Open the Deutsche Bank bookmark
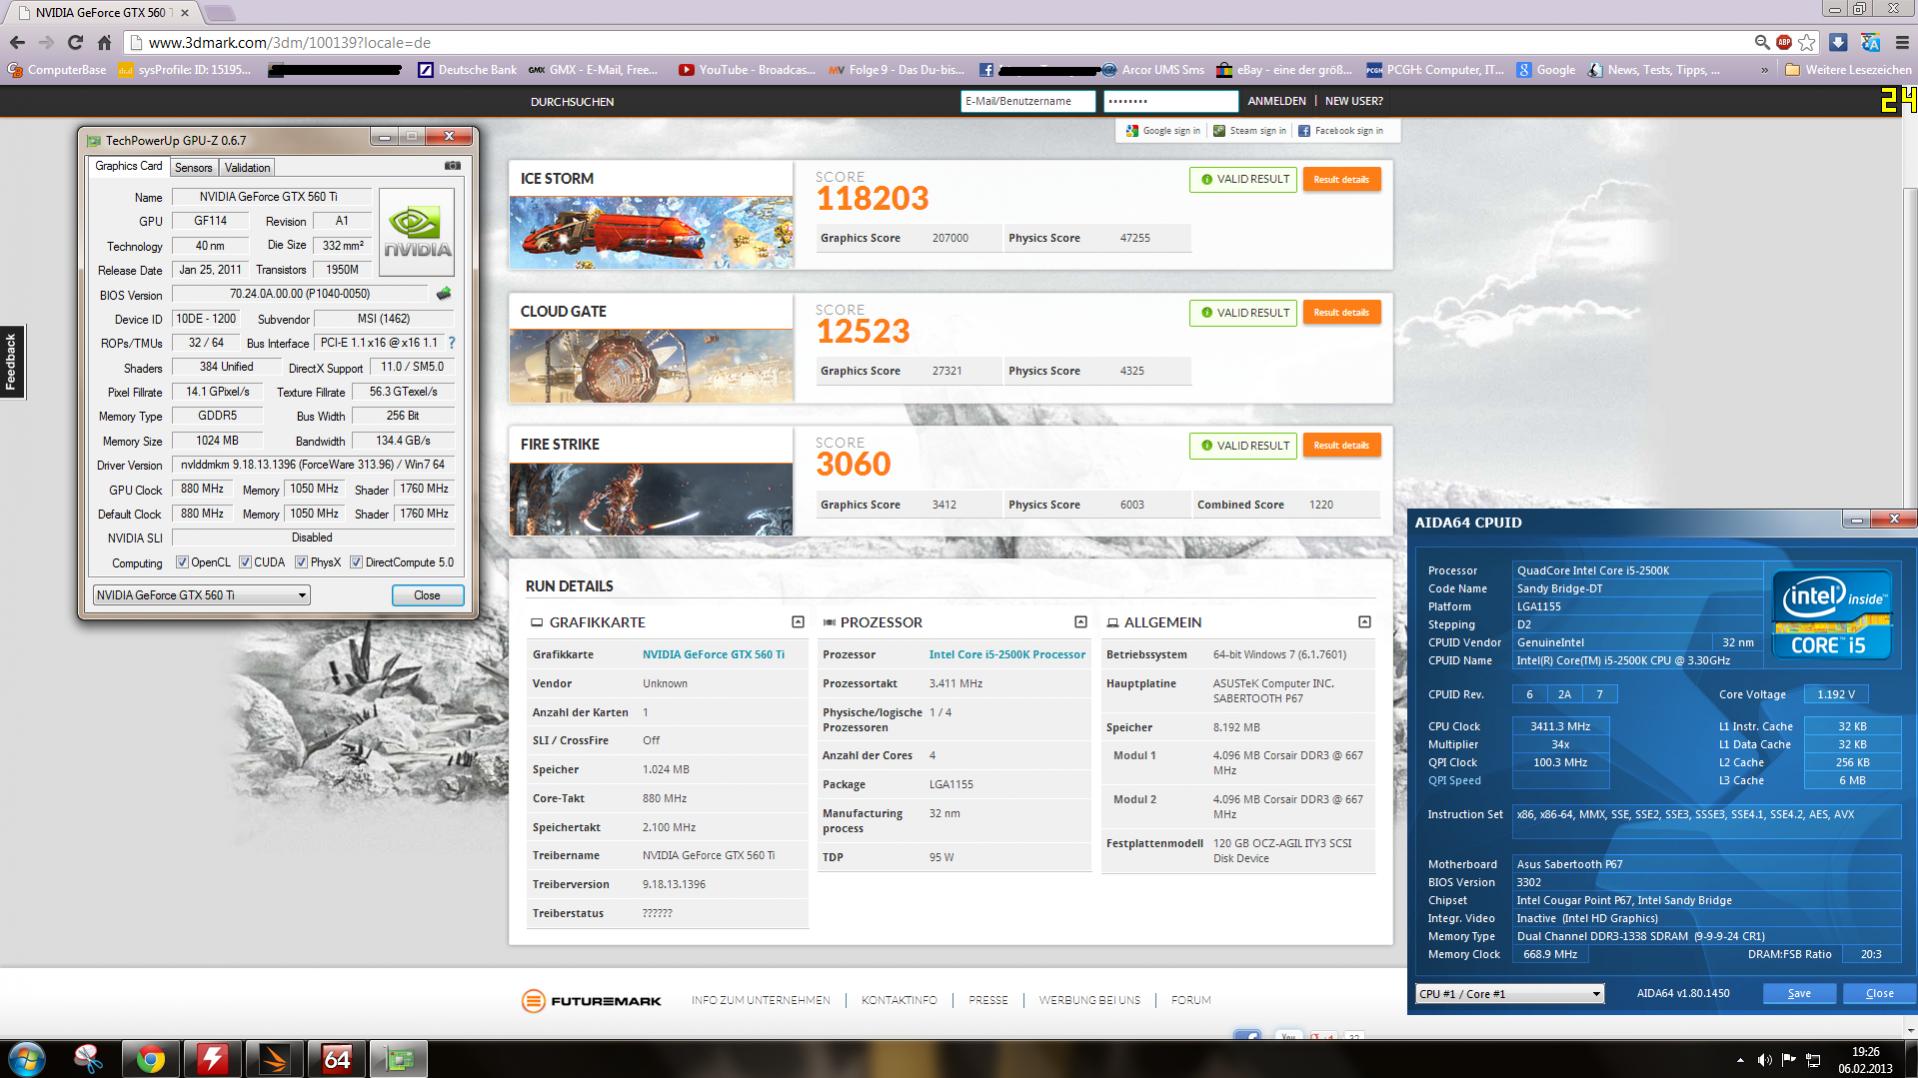The height and width of the screenshot is (1078, 1918). coord(468,70)
